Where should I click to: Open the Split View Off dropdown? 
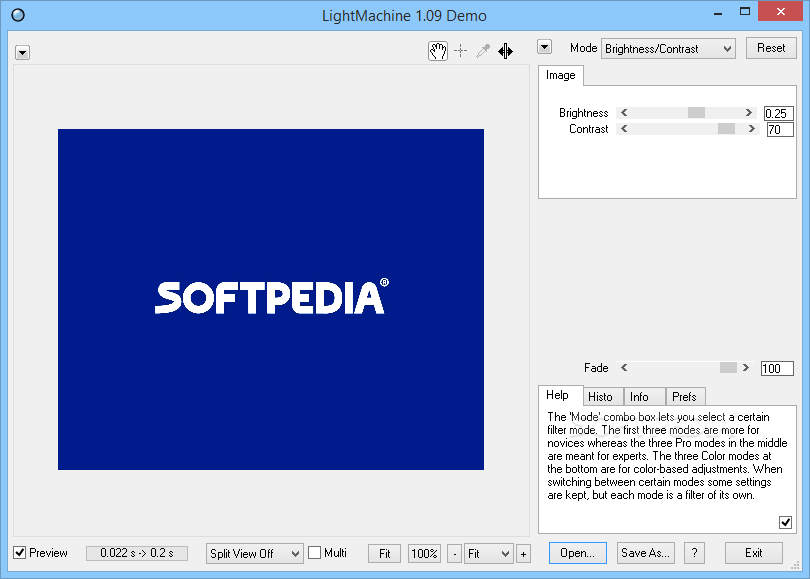(254, 554)
